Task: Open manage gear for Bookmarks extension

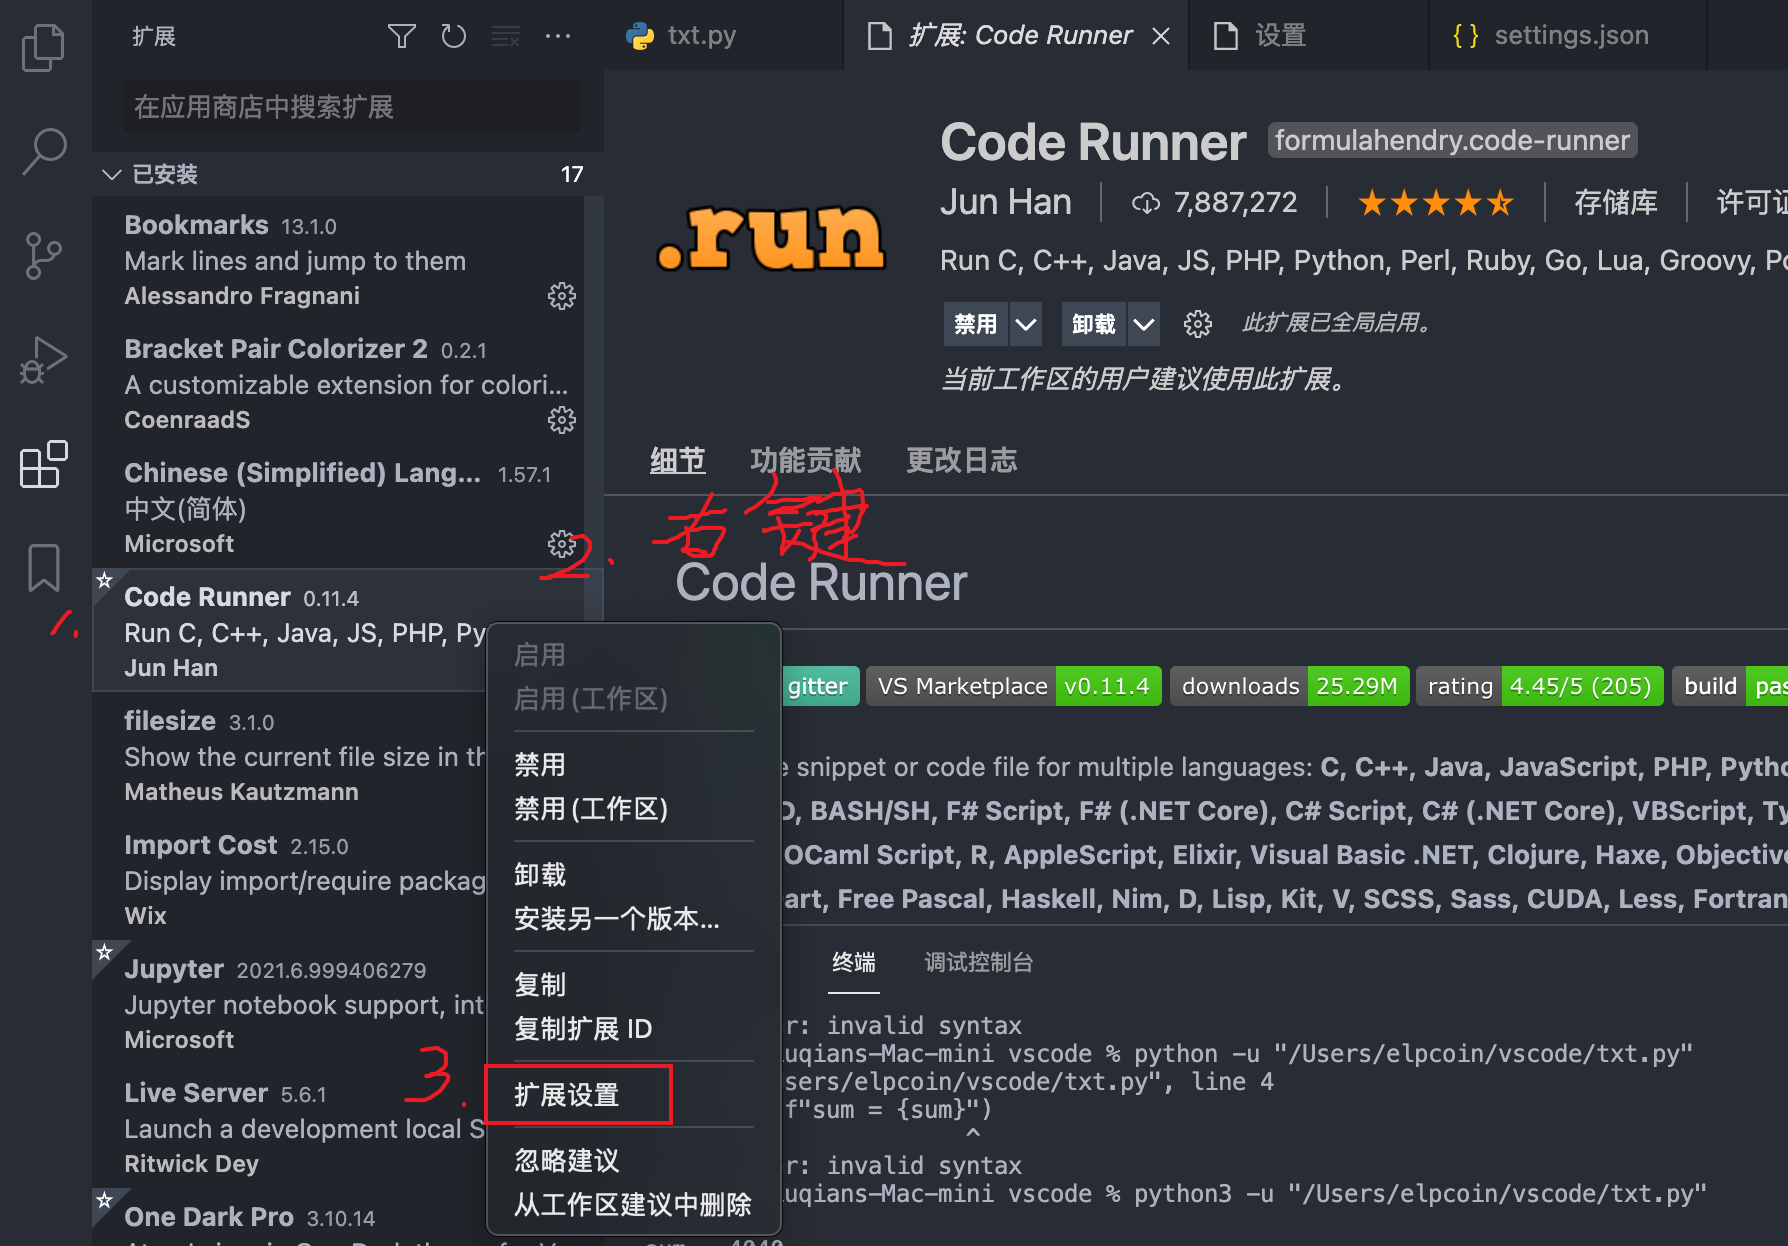Action: pos(562,296)
